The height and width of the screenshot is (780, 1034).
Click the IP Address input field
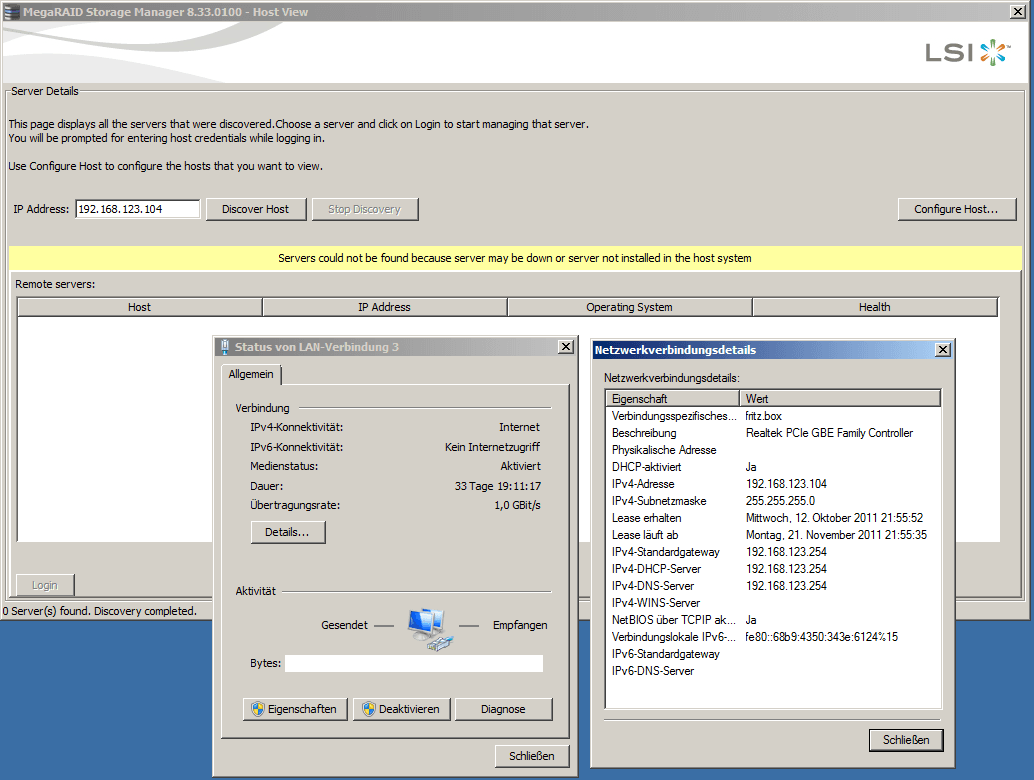[x=137, y=209]
